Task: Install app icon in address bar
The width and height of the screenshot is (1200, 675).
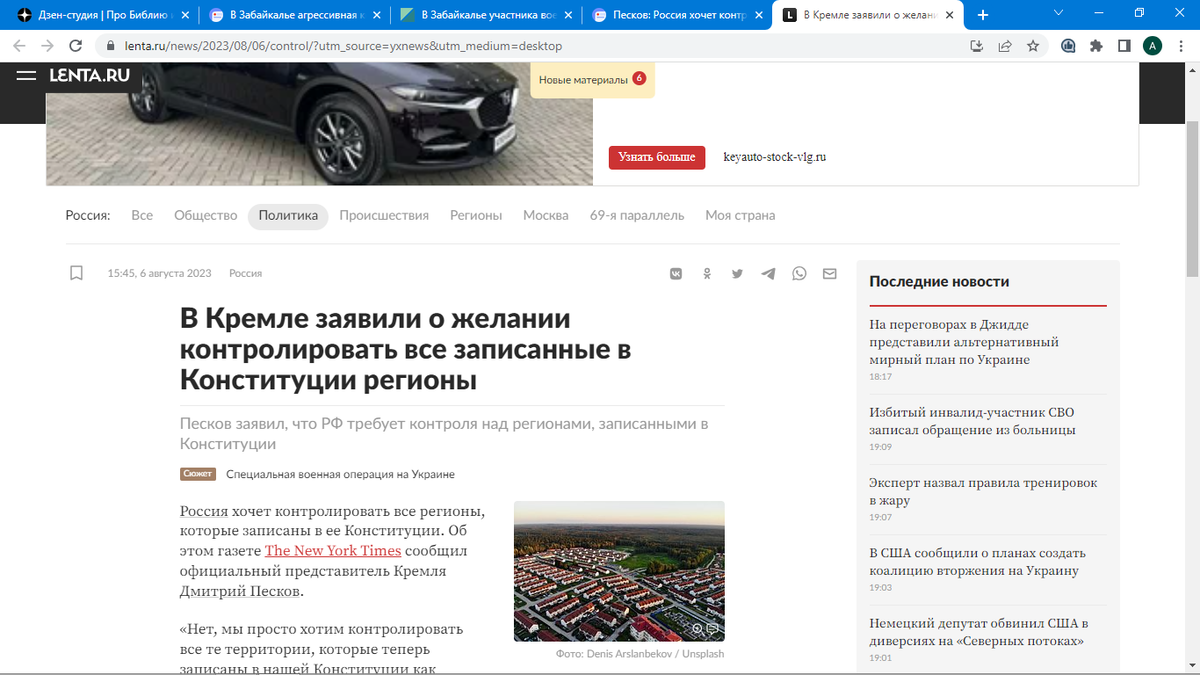Action: [x=977, y=46]
